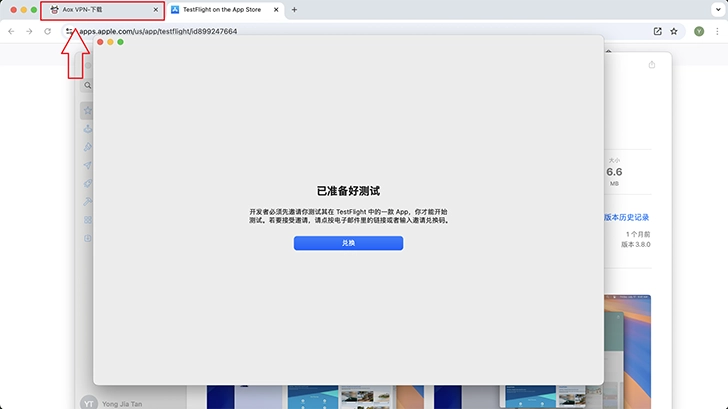Open the Chrome three-dot menu
Screen dimensions: 728x409
[x=717, y=31]
